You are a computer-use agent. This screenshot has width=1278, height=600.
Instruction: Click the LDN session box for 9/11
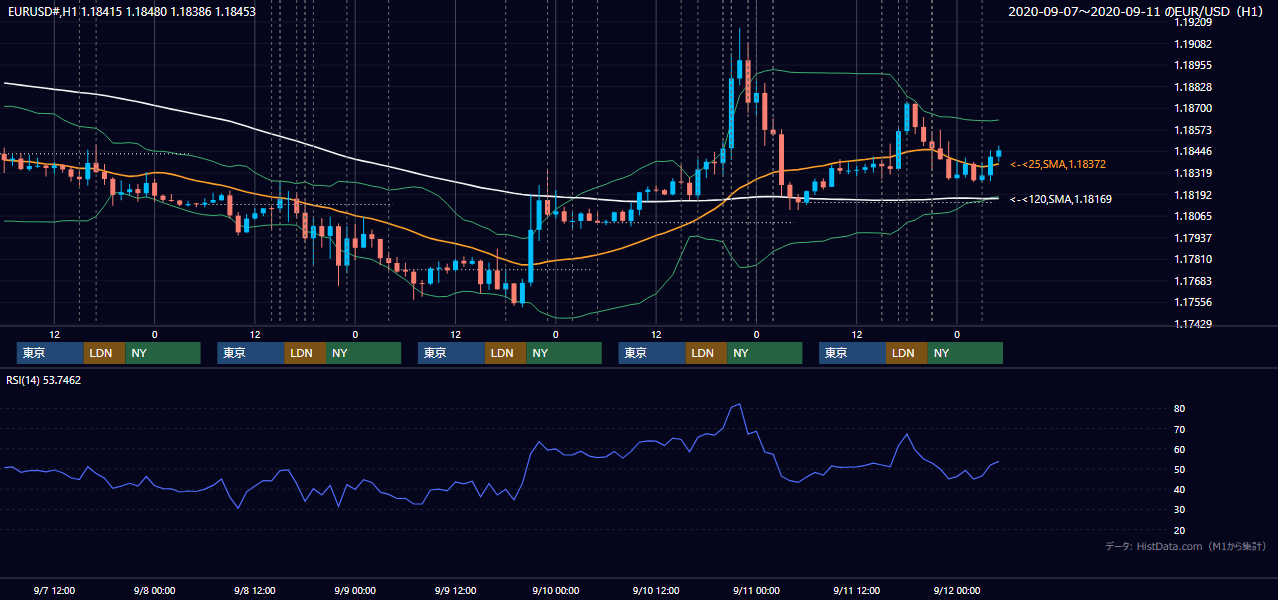pos(906,353)
